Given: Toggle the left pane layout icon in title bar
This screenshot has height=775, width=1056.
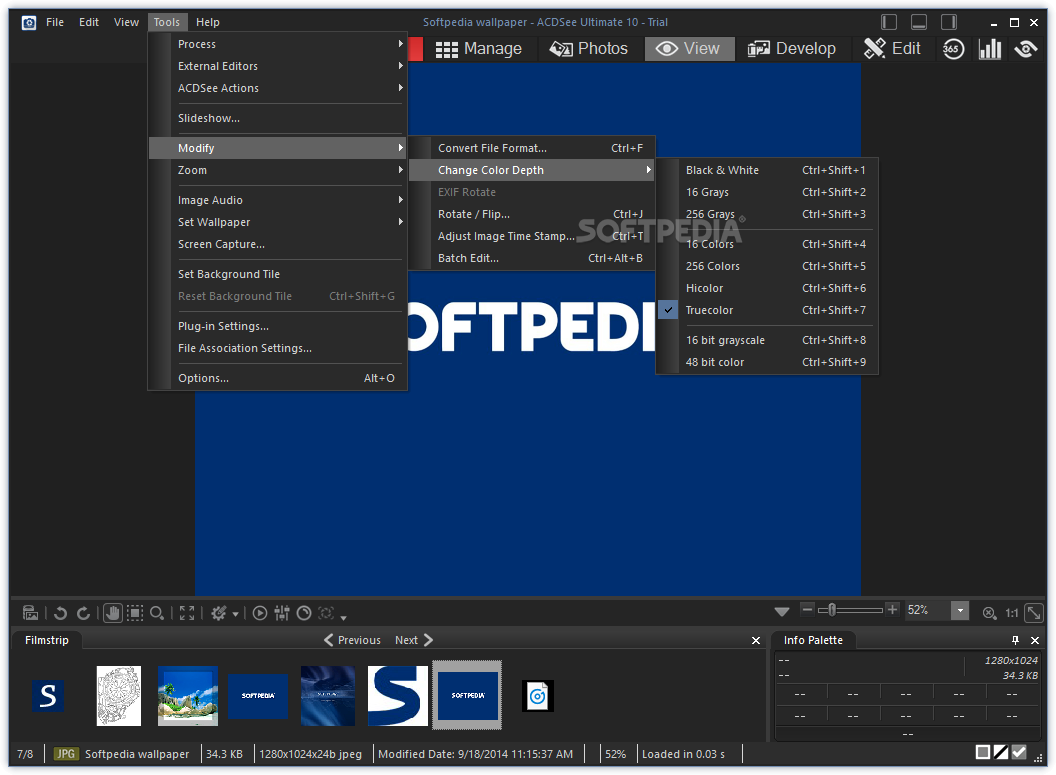Looking at the screenshot, I should tap(889, 22).
